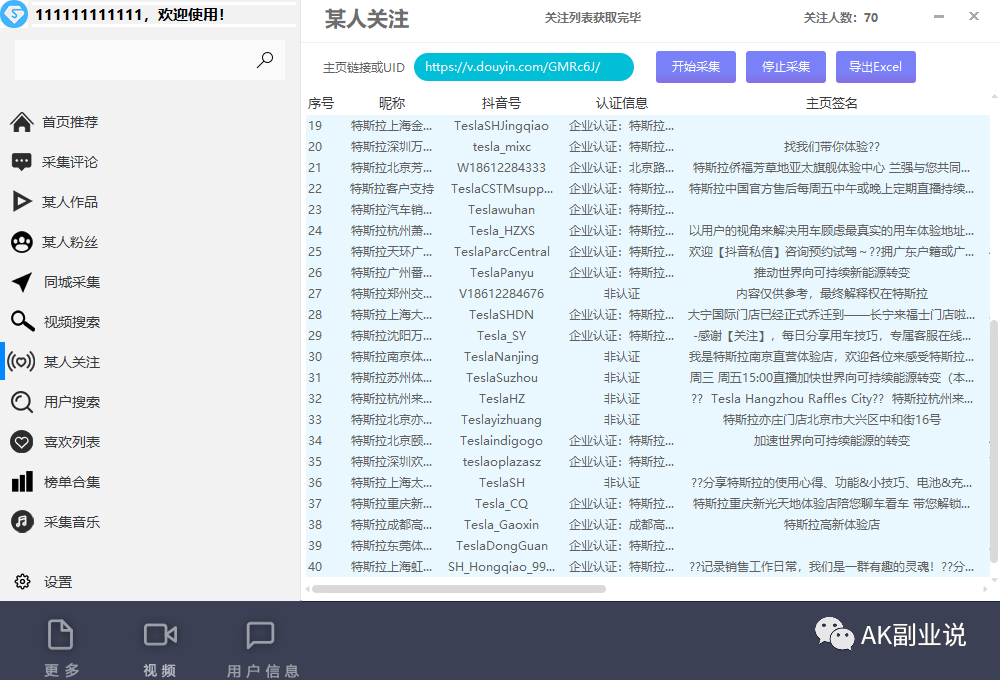Click 停止采集 button
The image size is (1000, 680).
click(x=786, y=67)
